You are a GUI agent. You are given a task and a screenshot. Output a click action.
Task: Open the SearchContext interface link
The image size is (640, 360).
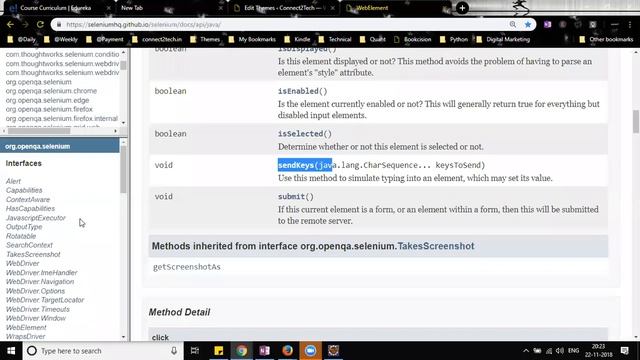click(x=29, y=245)
